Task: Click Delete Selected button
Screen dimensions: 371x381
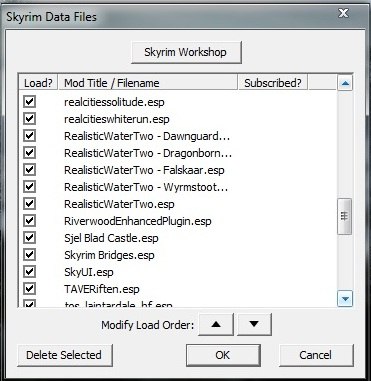Action: click(65, 355)
